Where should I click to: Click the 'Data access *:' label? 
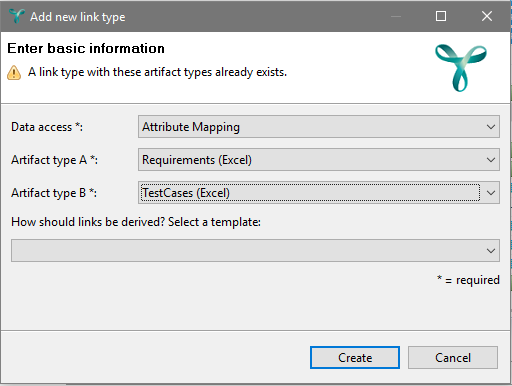pyautogui.click(x=47, y=127)
